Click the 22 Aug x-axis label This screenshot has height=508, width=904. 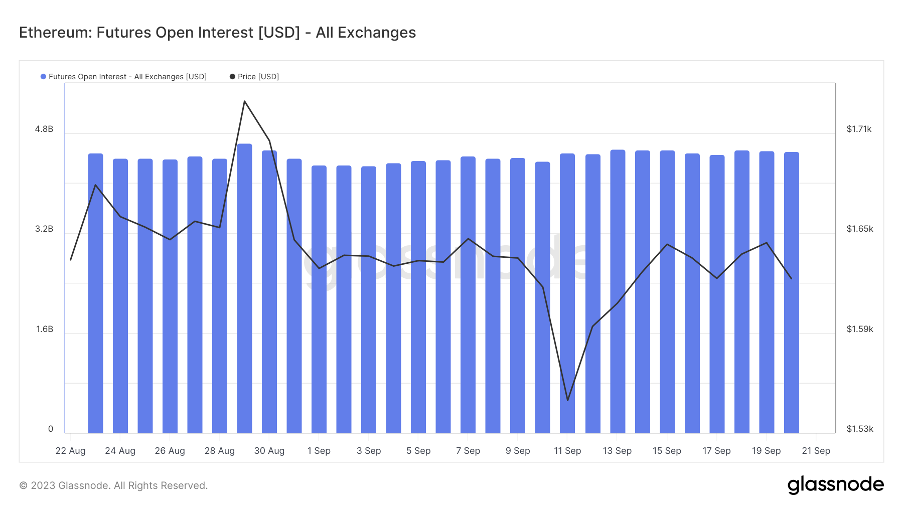(70, 451)
